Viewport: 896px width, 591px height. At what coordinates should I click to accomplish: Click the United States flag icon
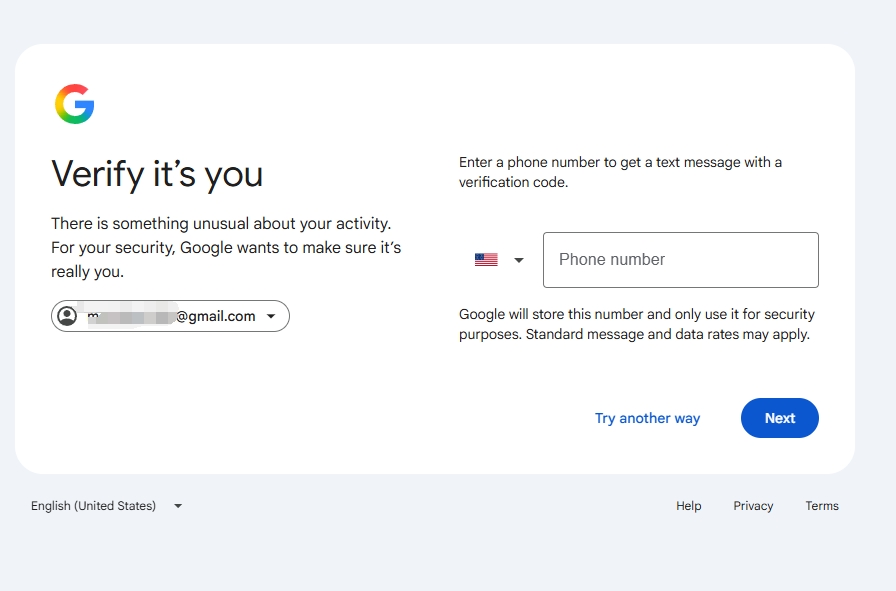486,260
